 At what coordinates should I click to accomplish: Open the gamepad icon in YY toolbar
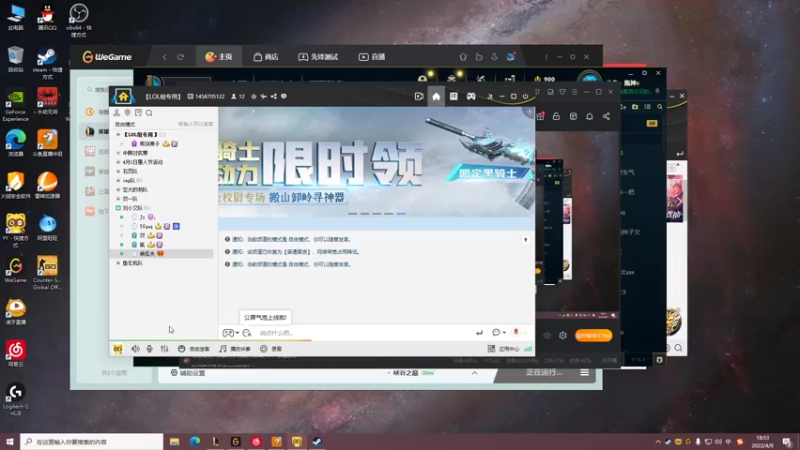coord(471,96)
